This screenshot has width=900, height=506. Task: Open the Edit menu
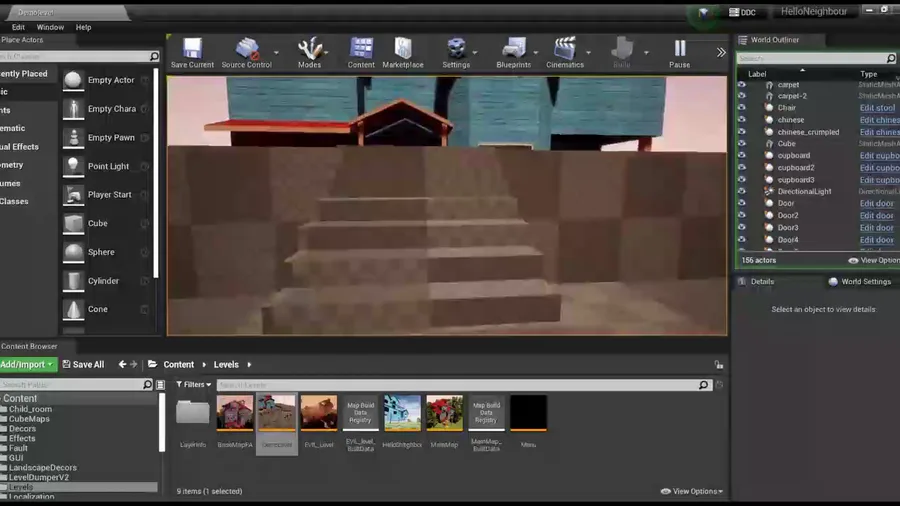point(18,27)
